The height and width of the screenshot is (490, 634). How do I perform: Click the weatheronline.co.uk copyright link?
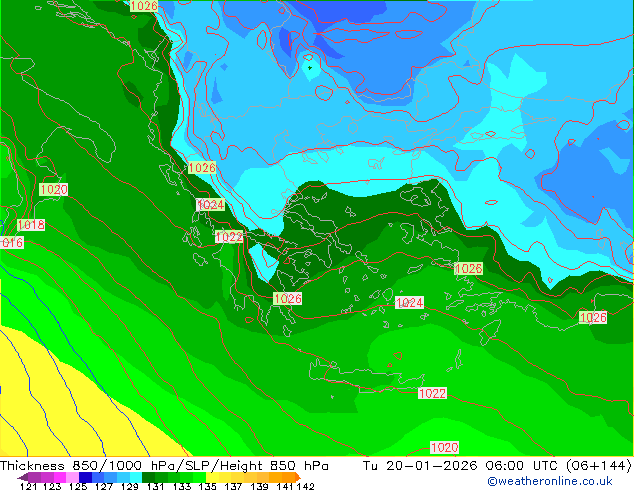pos(550,481)
